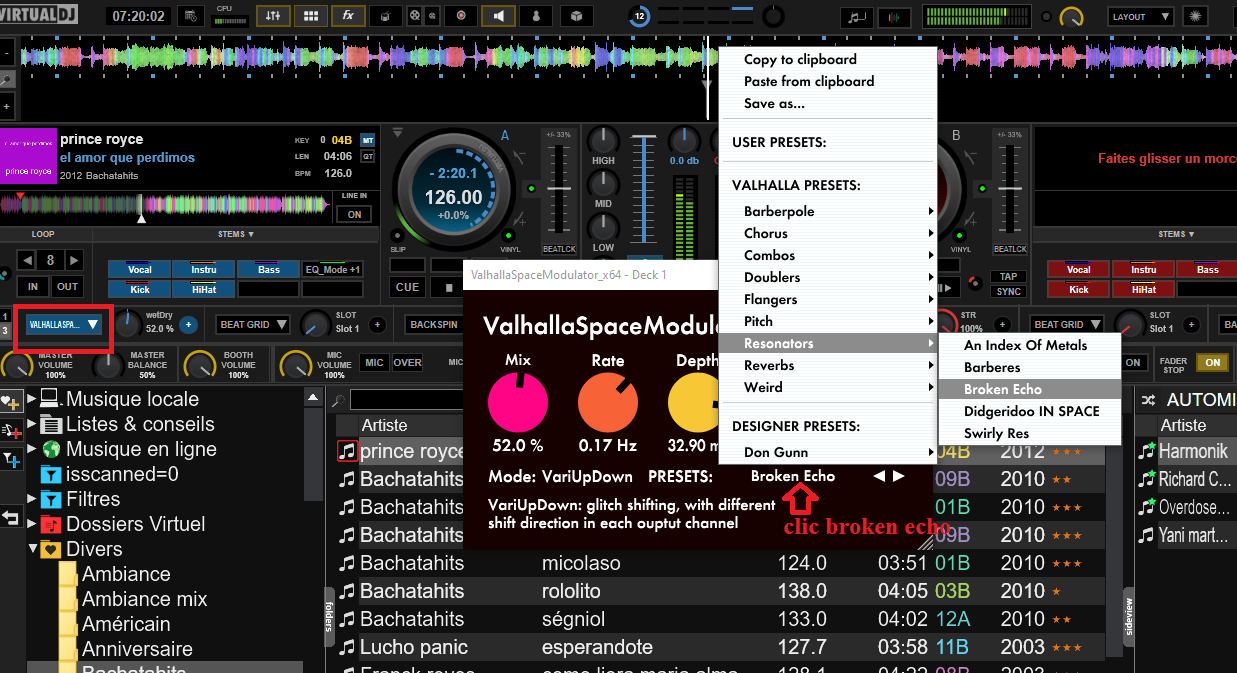Click the grid pads icon in top toolbar
This screenshot has width=1237, height=673.
click(x=311, y=16)
